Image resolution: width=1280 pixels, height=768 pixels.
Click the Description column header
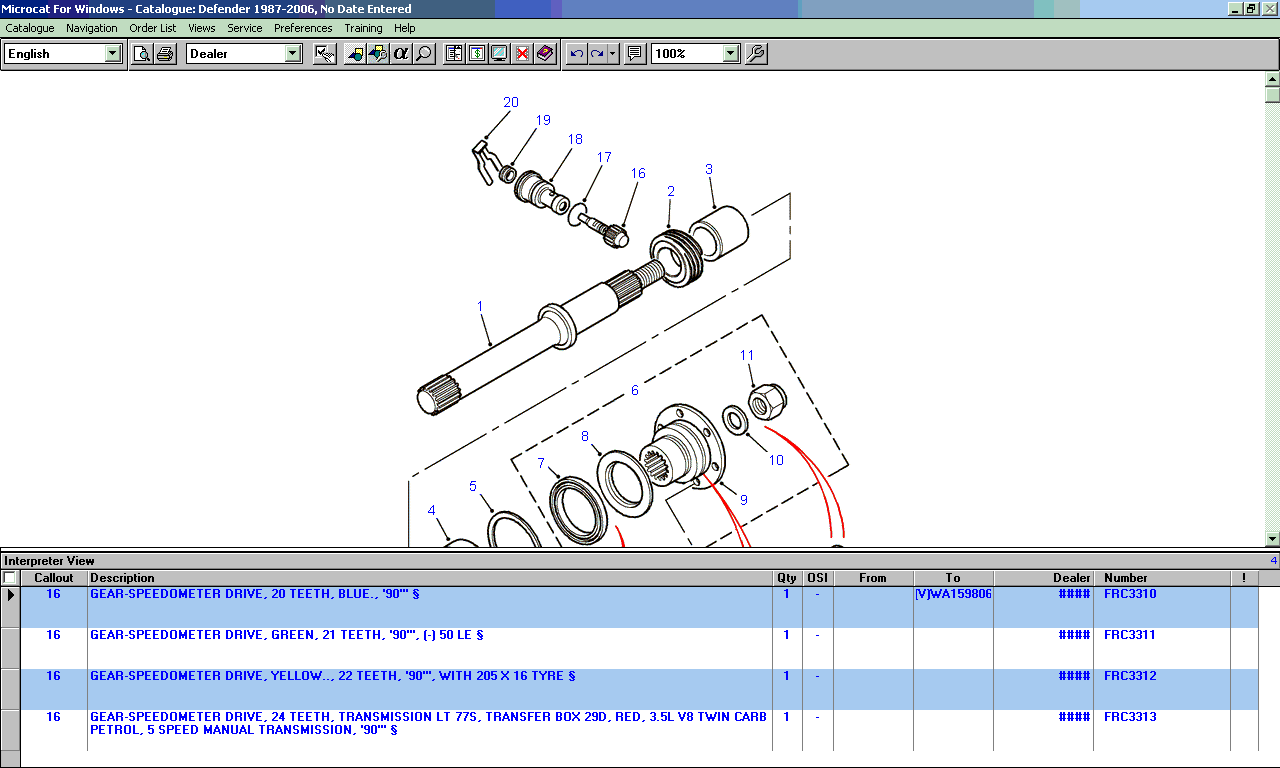click(x=430, y=578)
